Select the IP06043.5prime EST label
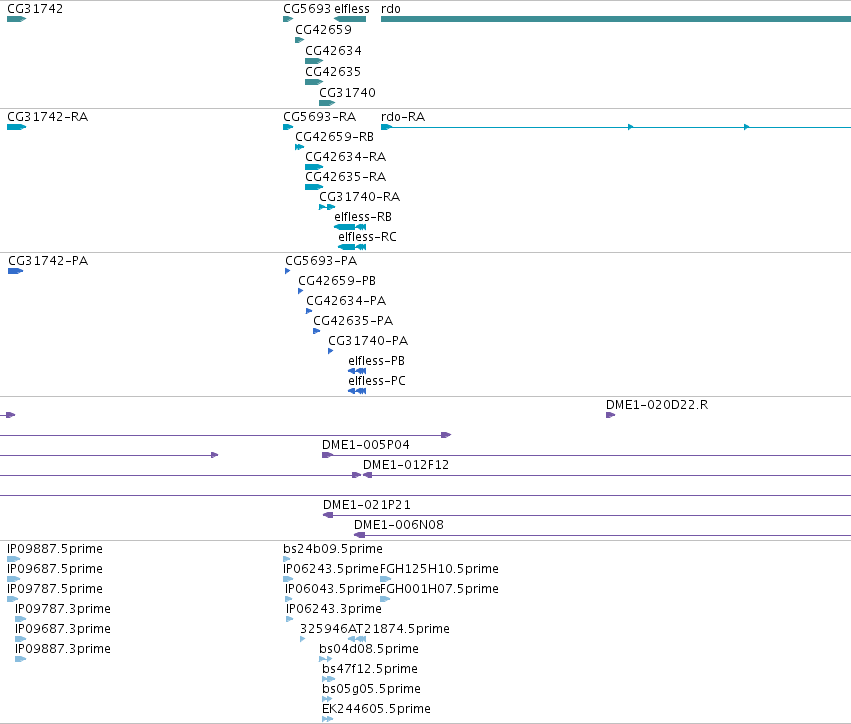The height and width of the screenshot is (724, 851). pyautogui.click(x=333, y=589)
